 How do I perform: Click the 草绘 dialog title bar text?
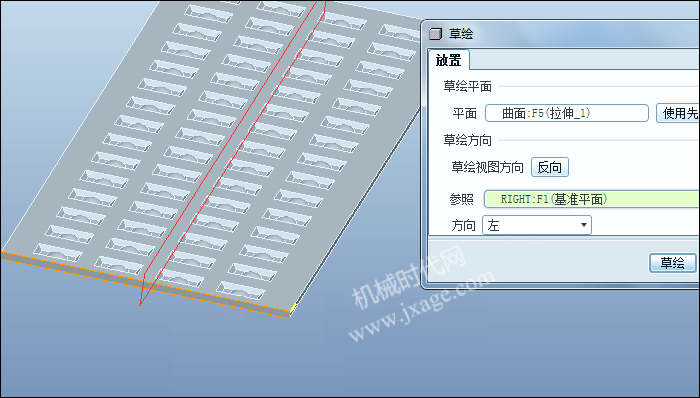click(x=461, y=34)
